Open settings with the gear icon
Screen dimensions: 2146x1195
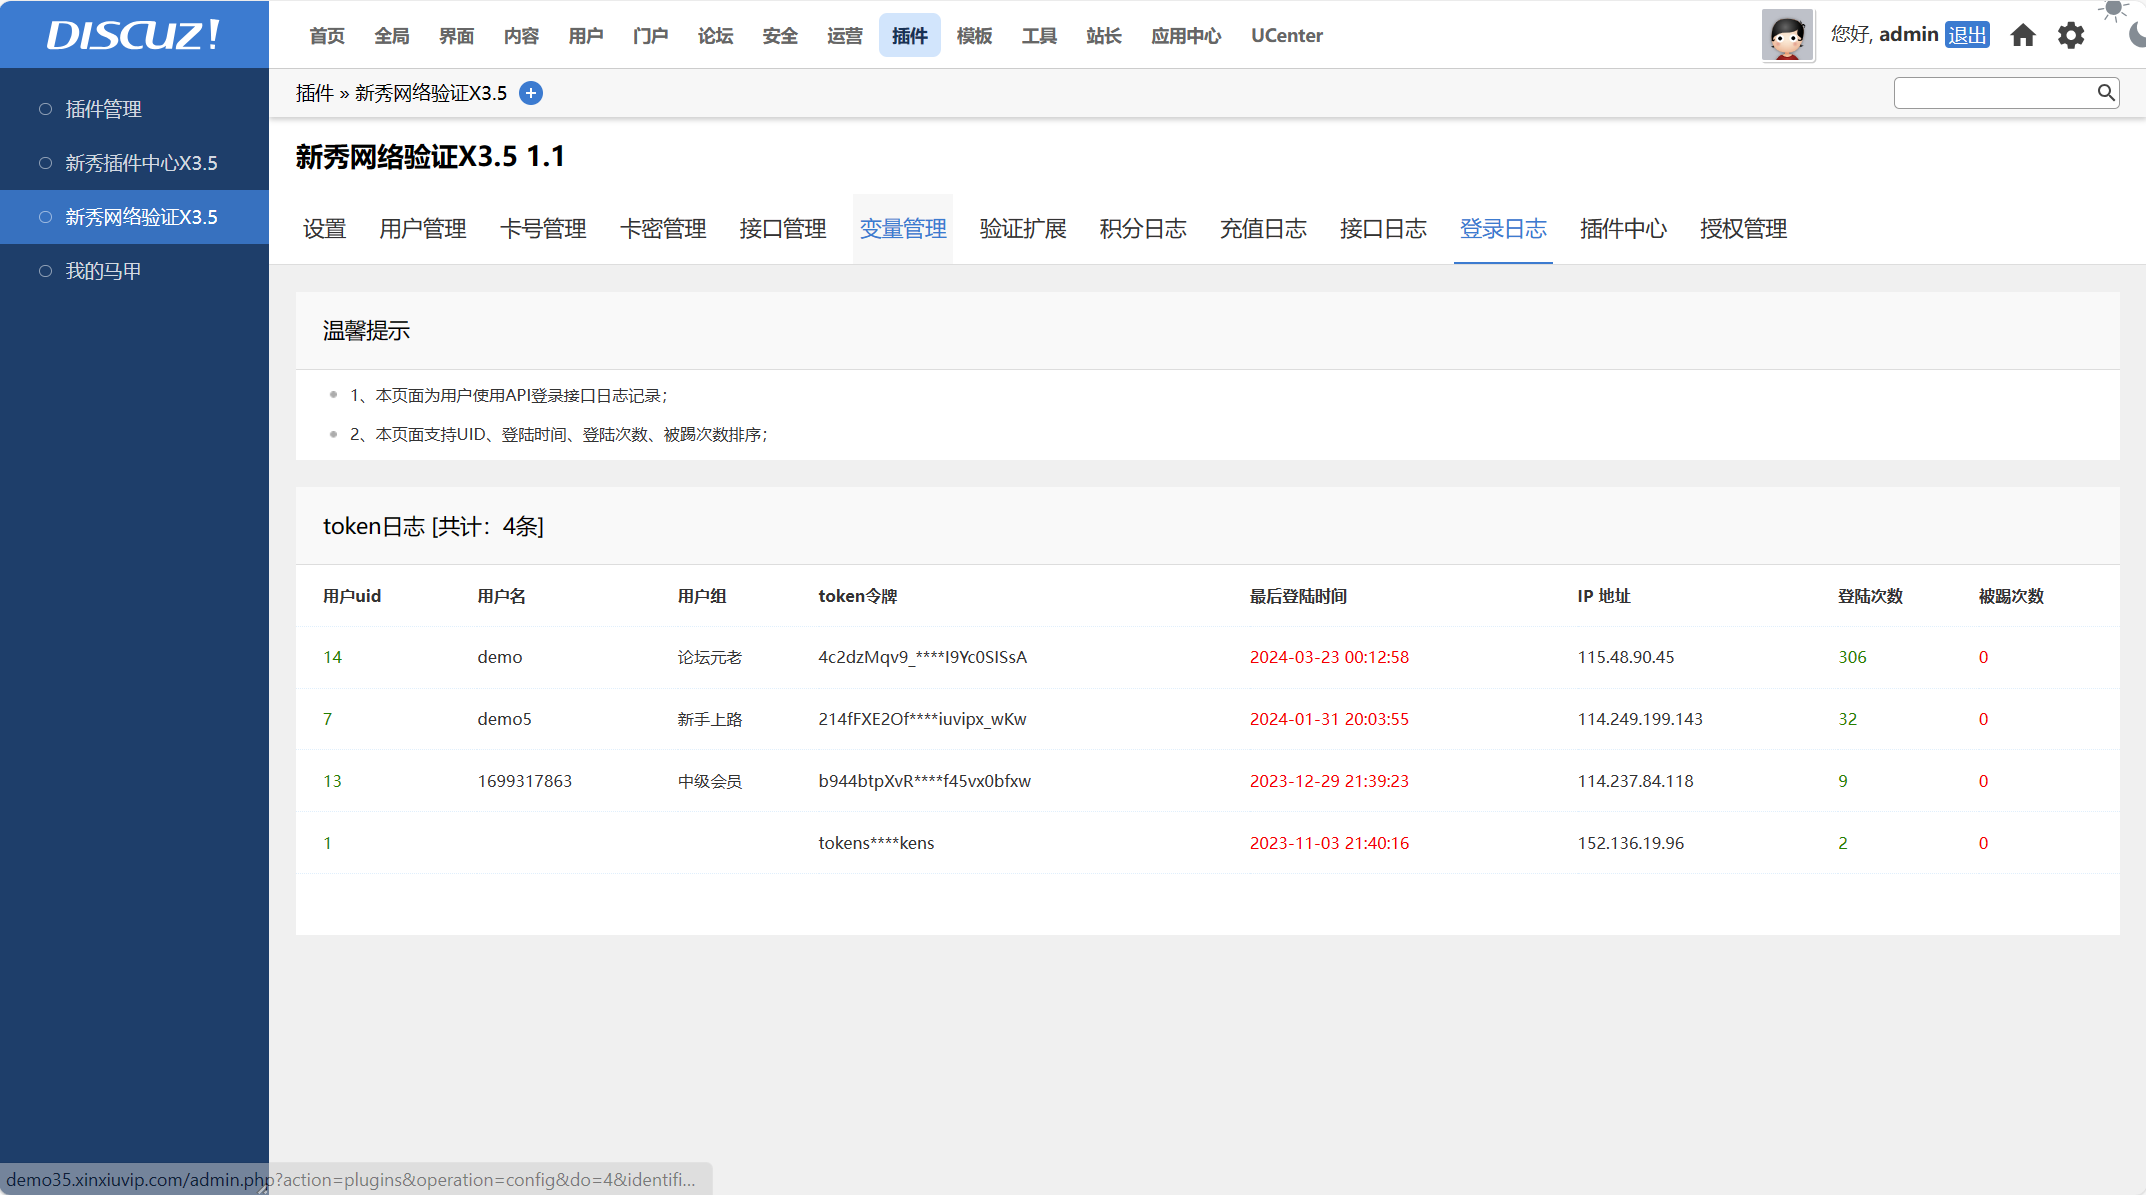click(x=2071, y=36)
